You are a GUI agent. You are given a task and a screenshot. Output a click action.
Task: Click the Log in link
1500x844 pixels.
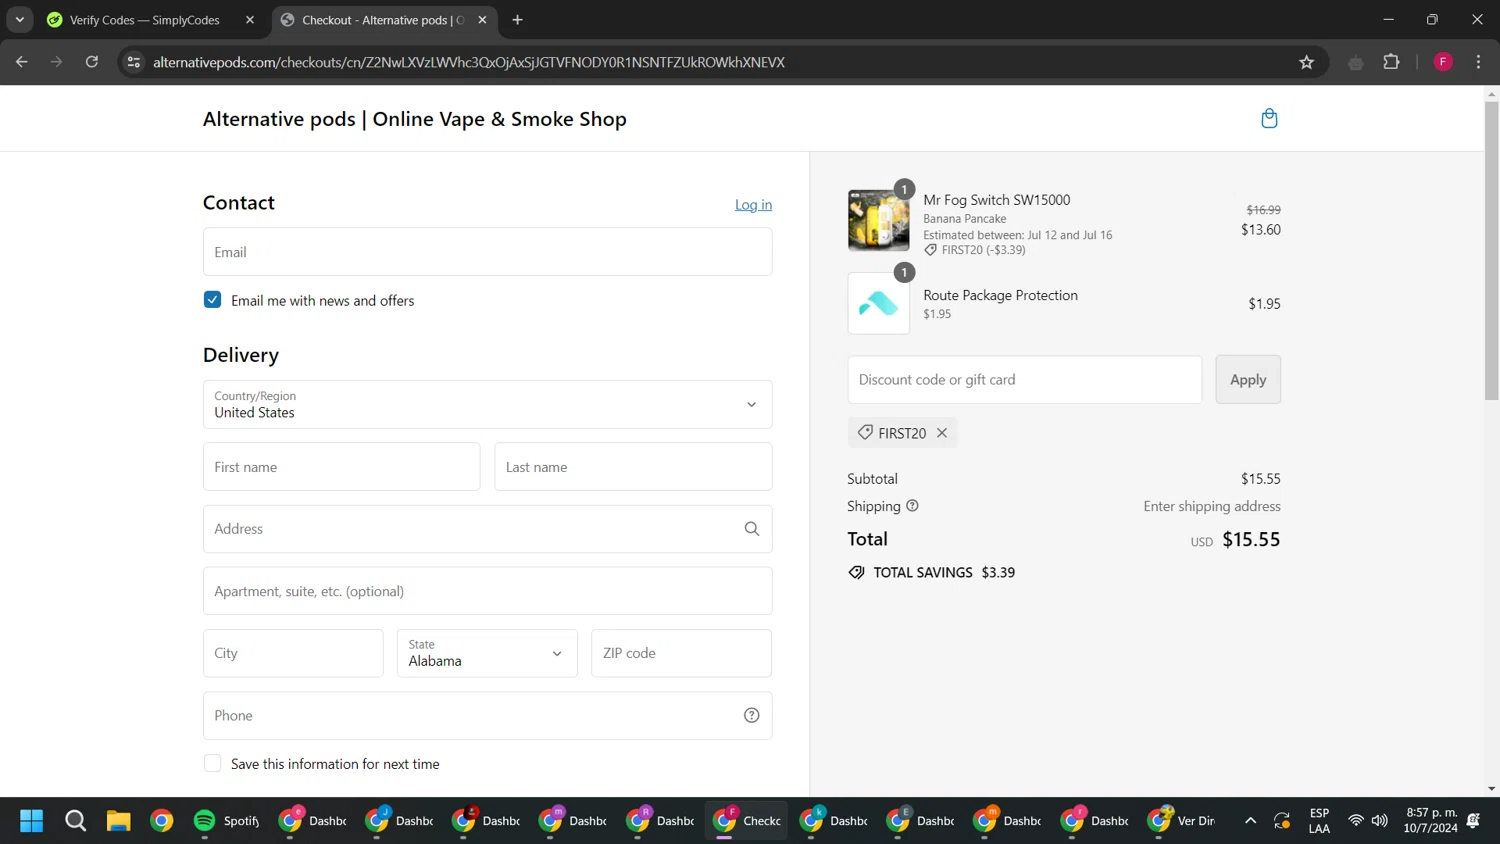753,205
